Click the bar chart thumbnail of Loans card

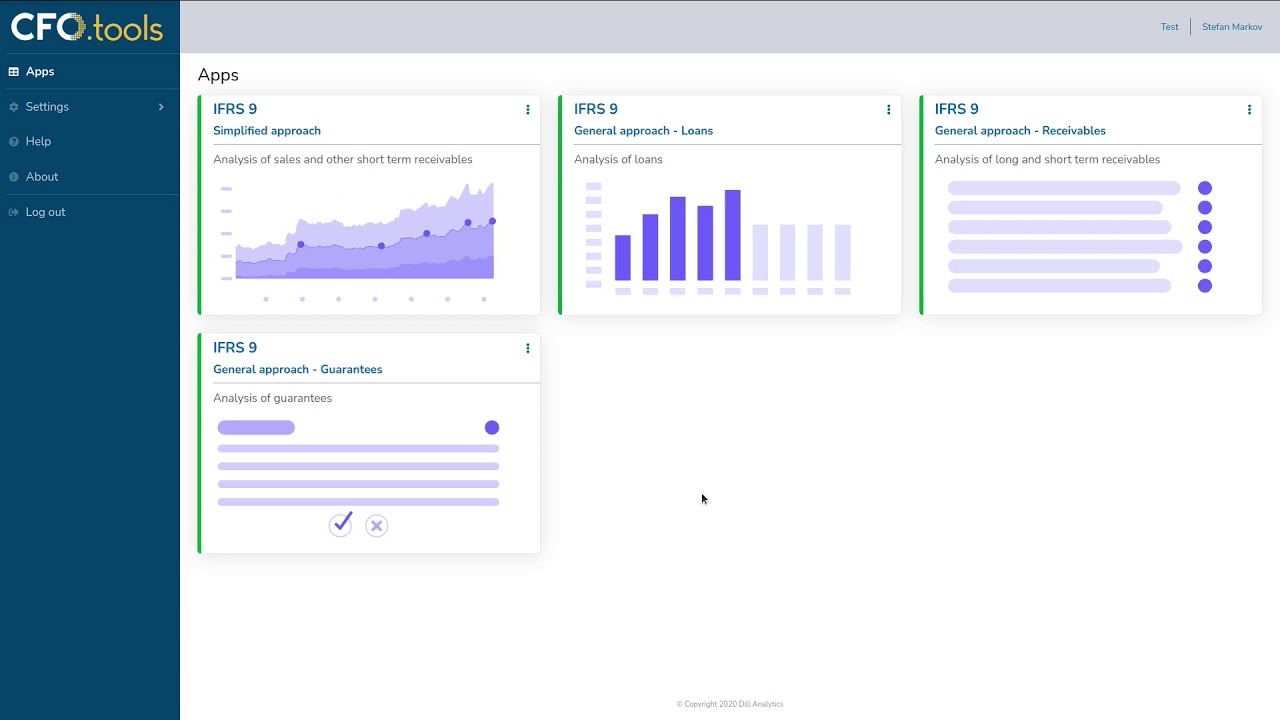pos(718,238)
